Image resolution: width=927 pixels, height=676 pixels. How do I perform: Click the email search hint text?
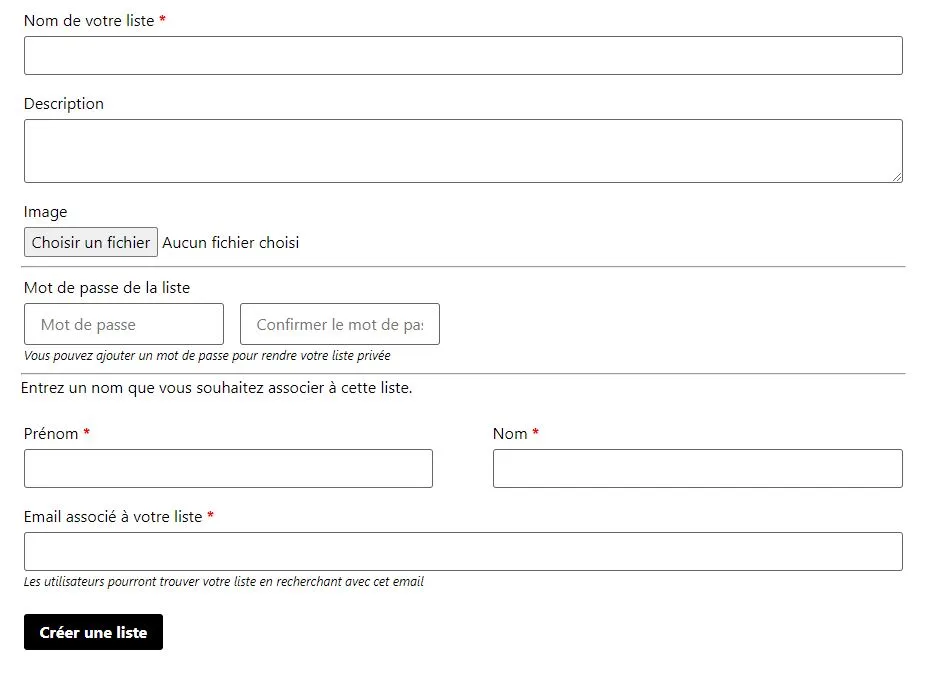[224, 582]
